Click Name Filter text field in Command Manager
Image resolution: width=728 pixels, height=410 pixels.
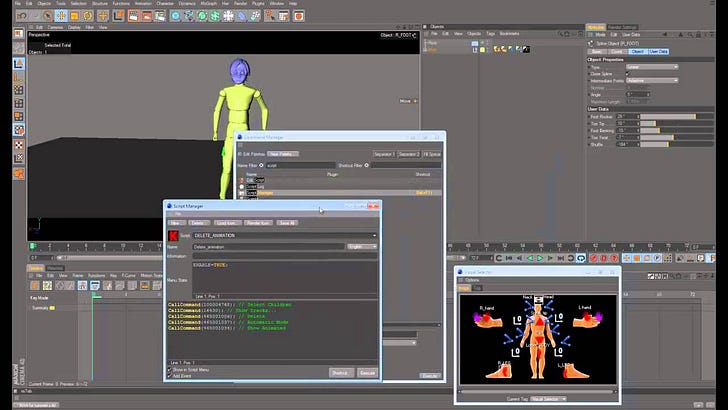[300, 165]
